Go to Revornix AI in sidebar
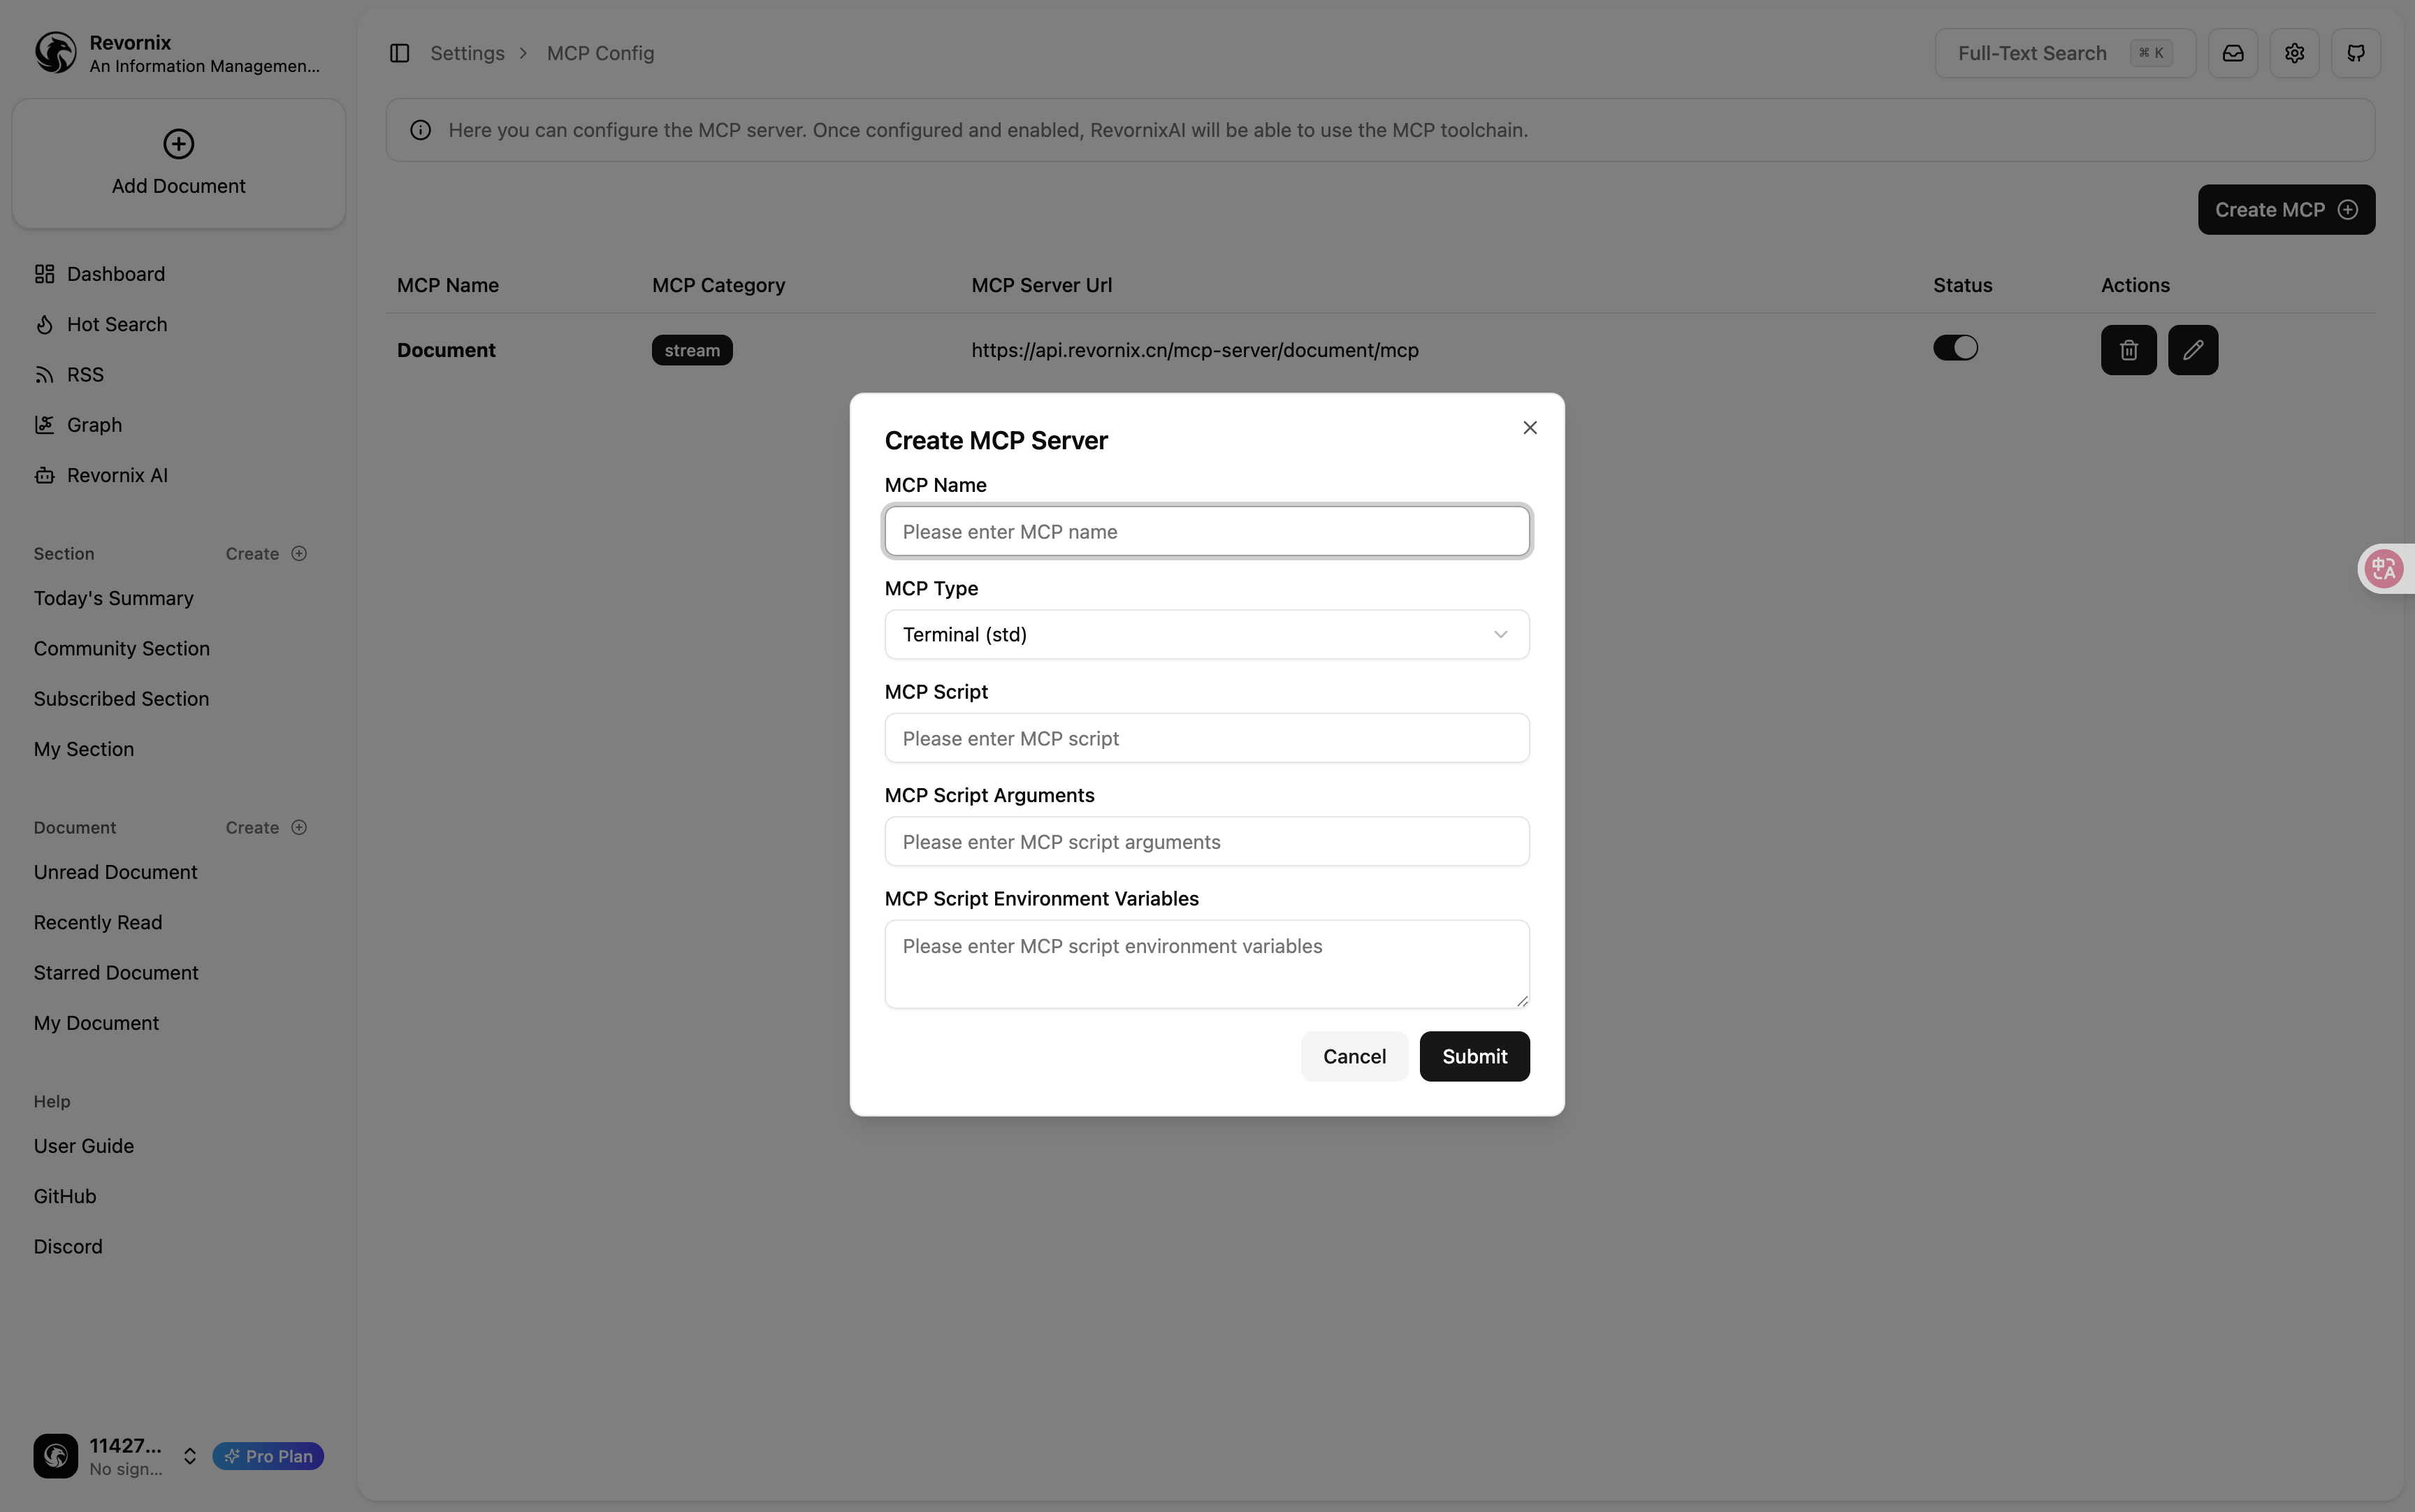 click(x=116, y=475)
